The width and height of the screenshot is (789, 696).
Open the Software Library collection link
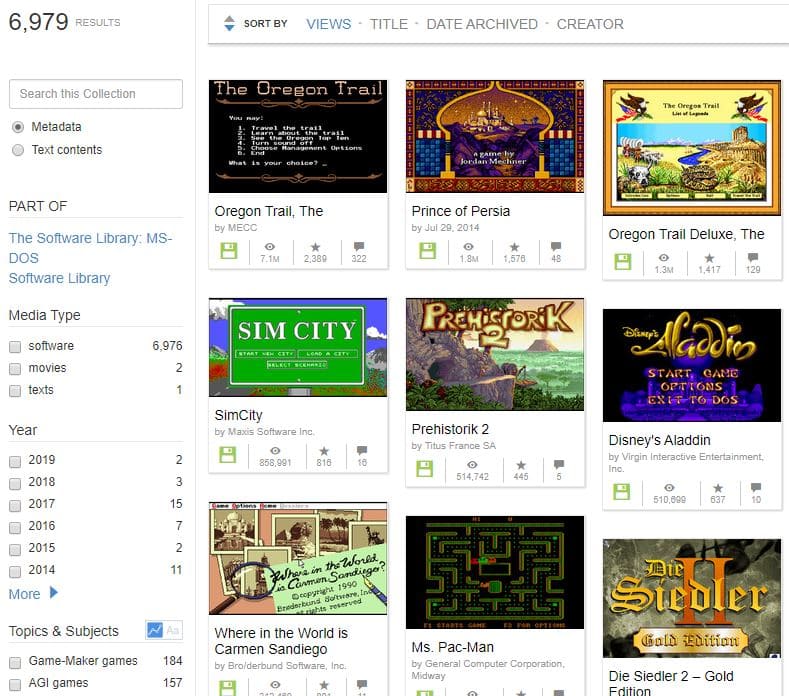pos(59,278)
